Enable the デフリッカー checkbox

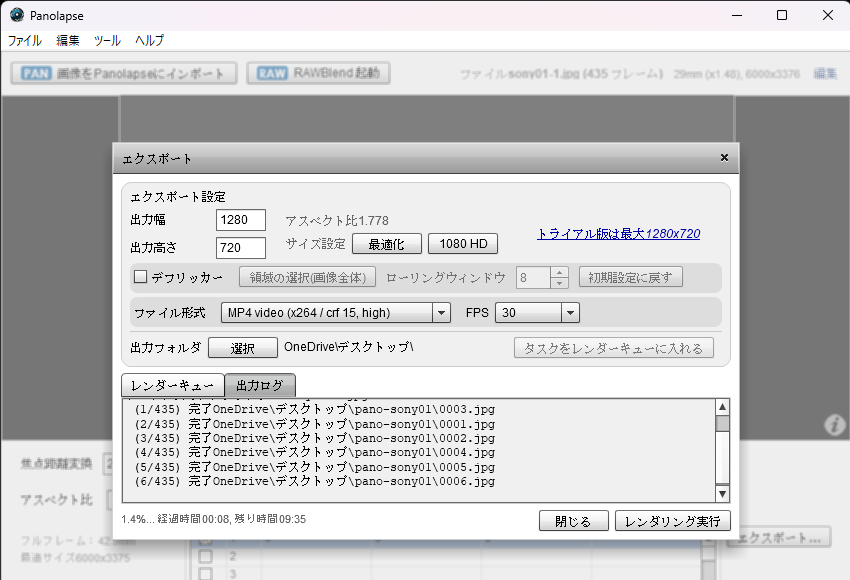141,277
